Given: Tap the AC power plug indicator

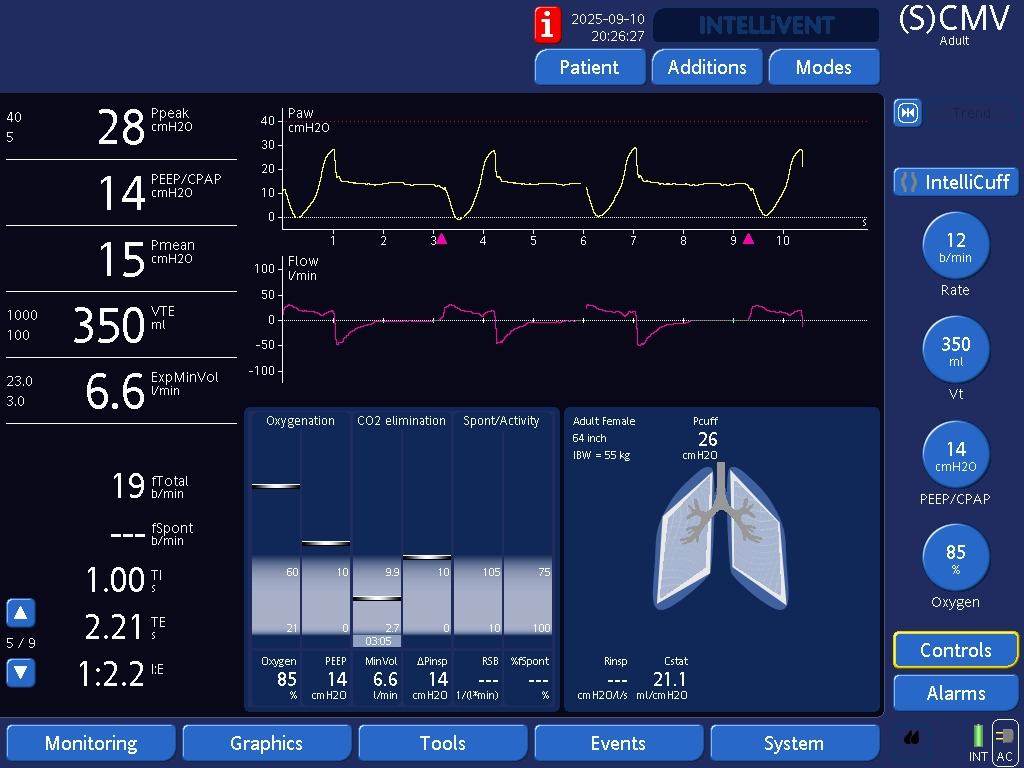Looking at the screenshot, I should coord(1005,743).
